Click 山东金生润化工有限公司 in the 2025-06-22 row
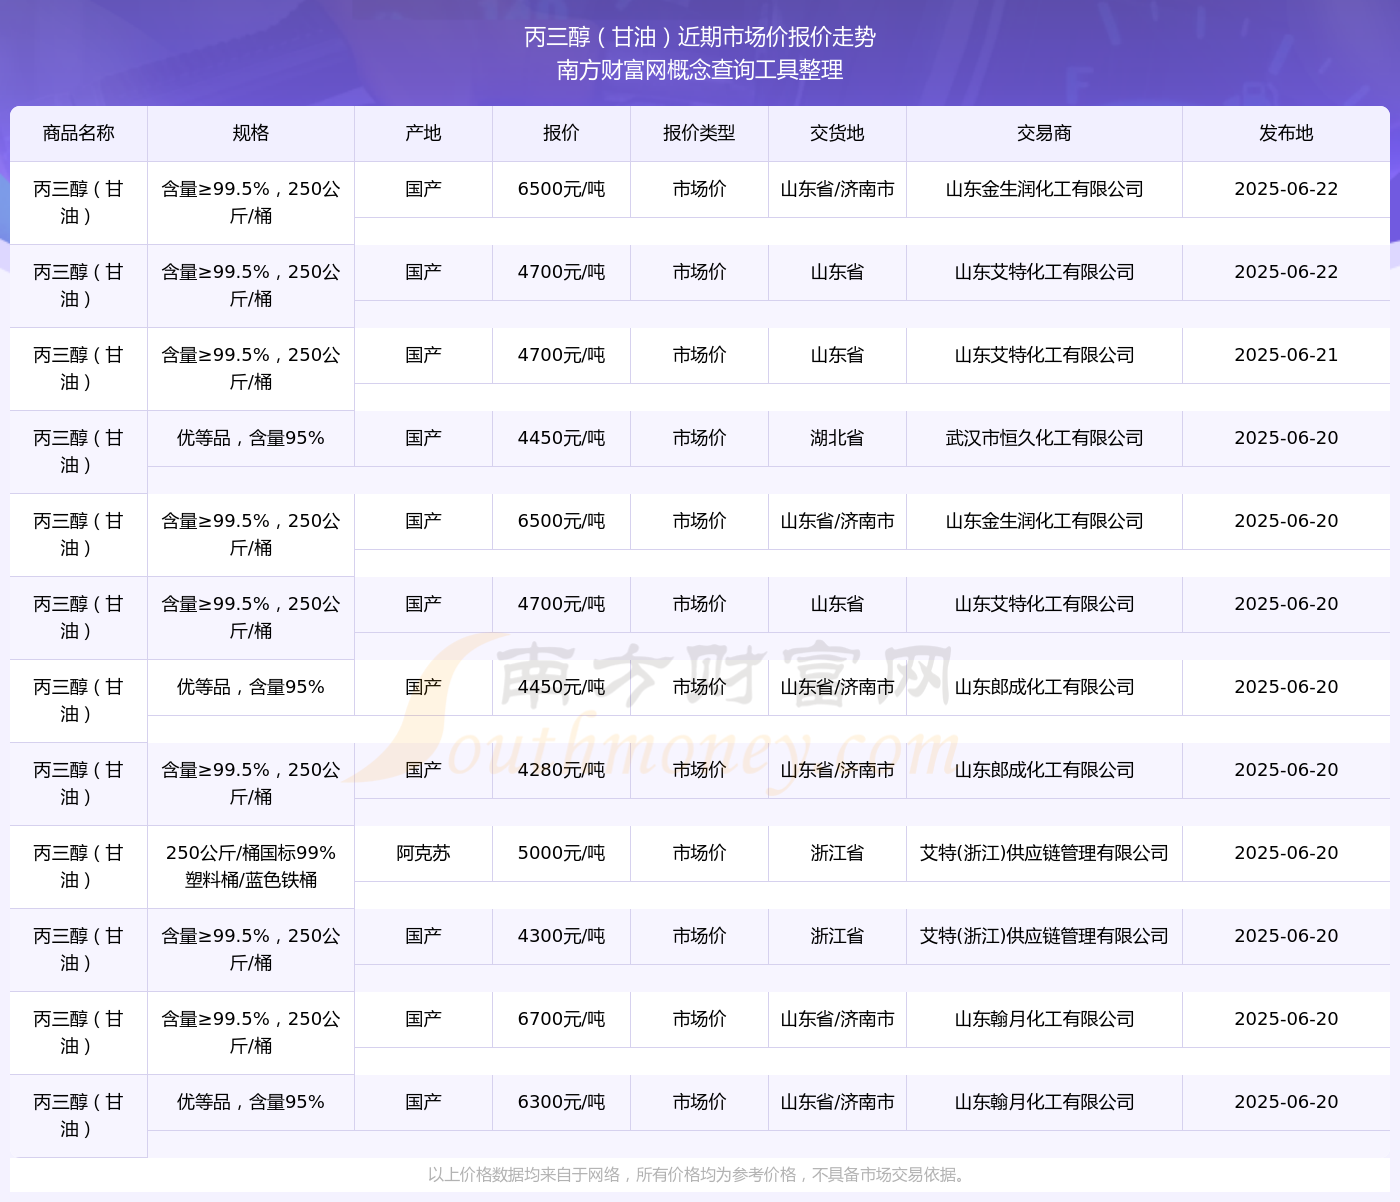 pos(1044,189)
